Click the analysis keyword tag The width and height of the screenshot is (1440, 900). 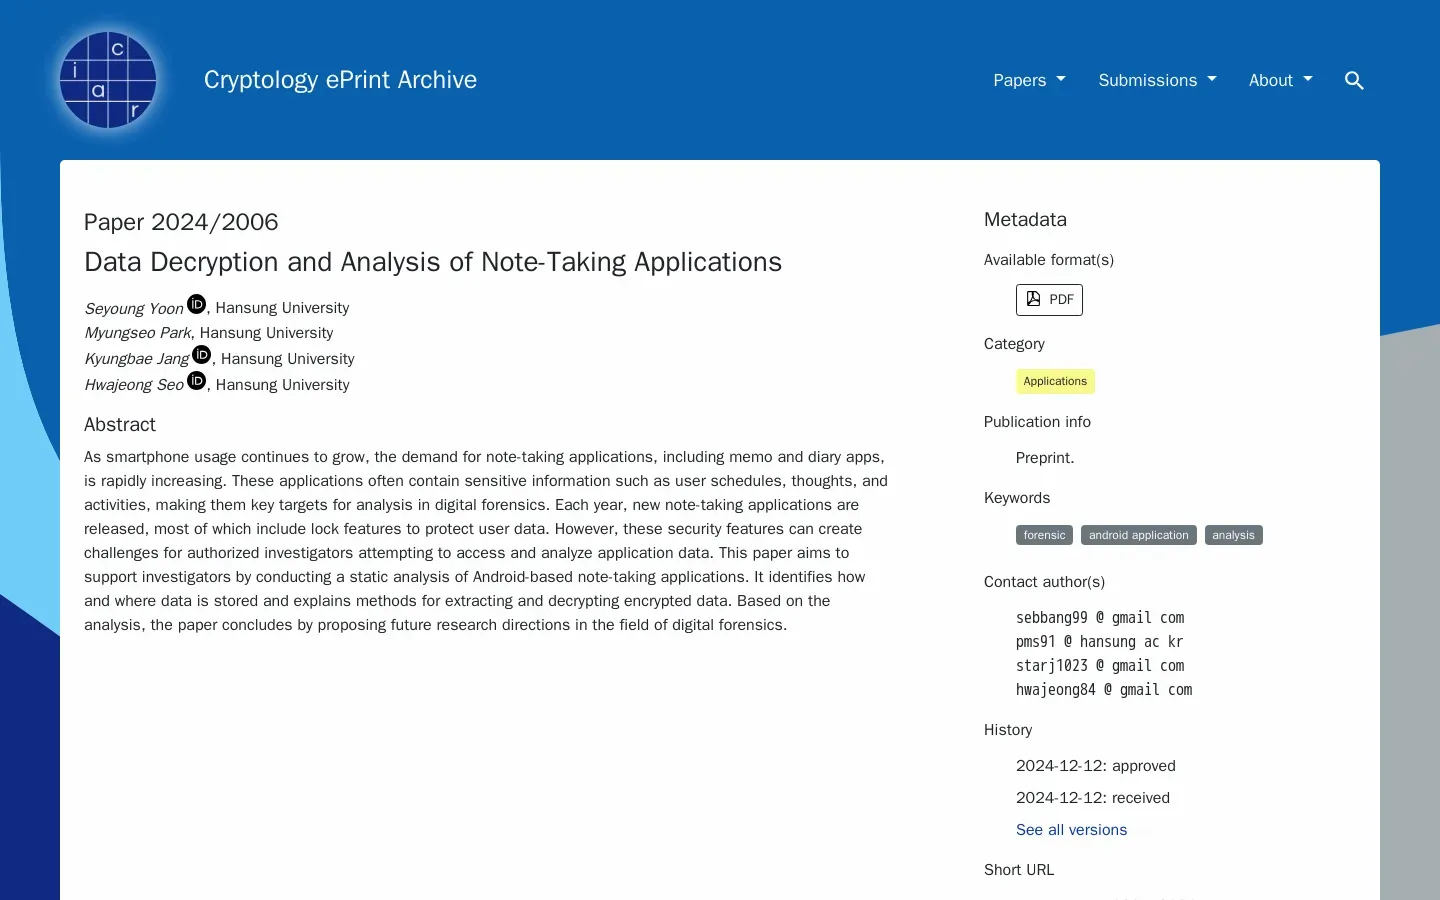click(1233, 535)
